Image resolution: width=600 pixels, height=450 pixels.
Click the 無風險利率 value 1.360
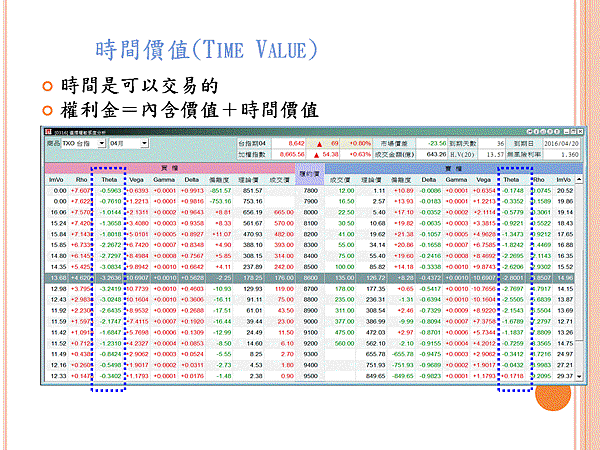tap(570, 155)
